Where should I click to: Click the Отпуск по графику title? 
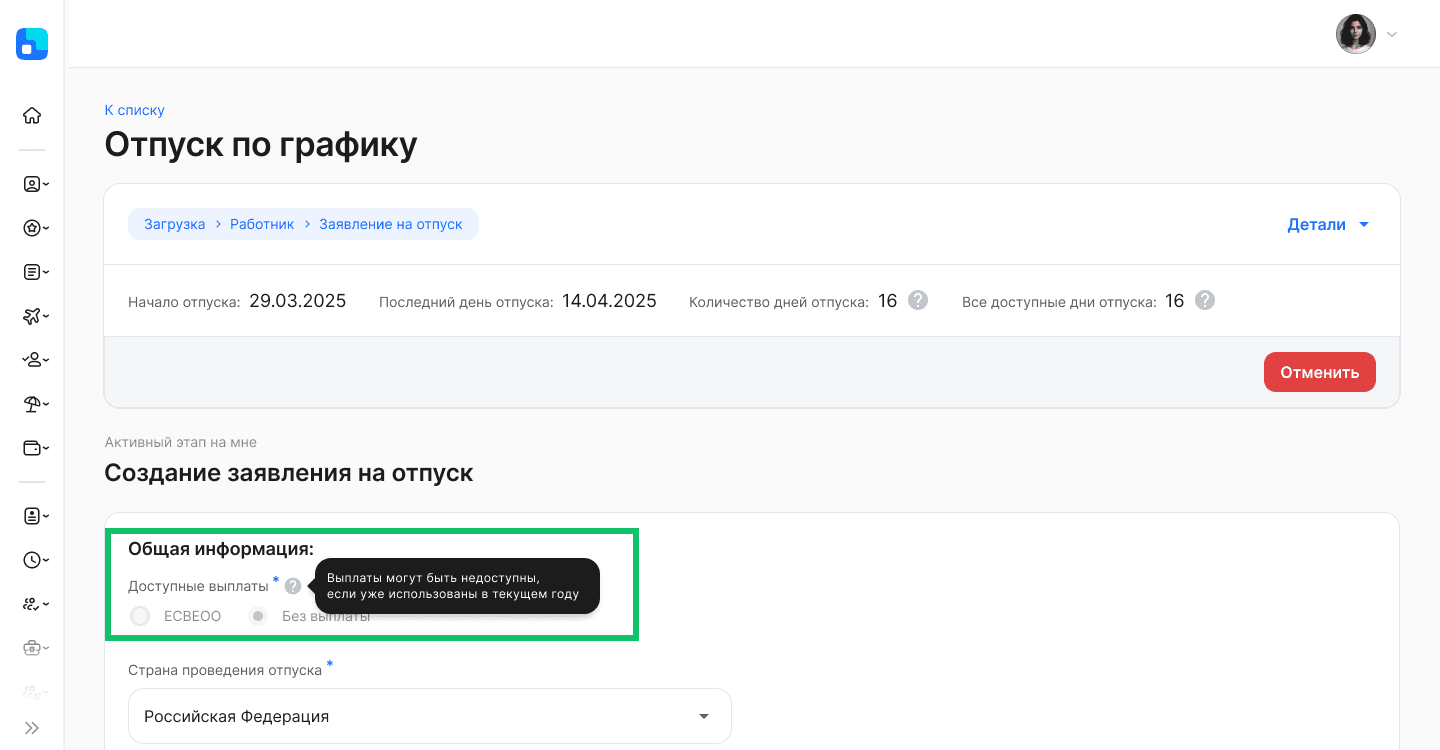pyautogui.click(x=260, y=145)
